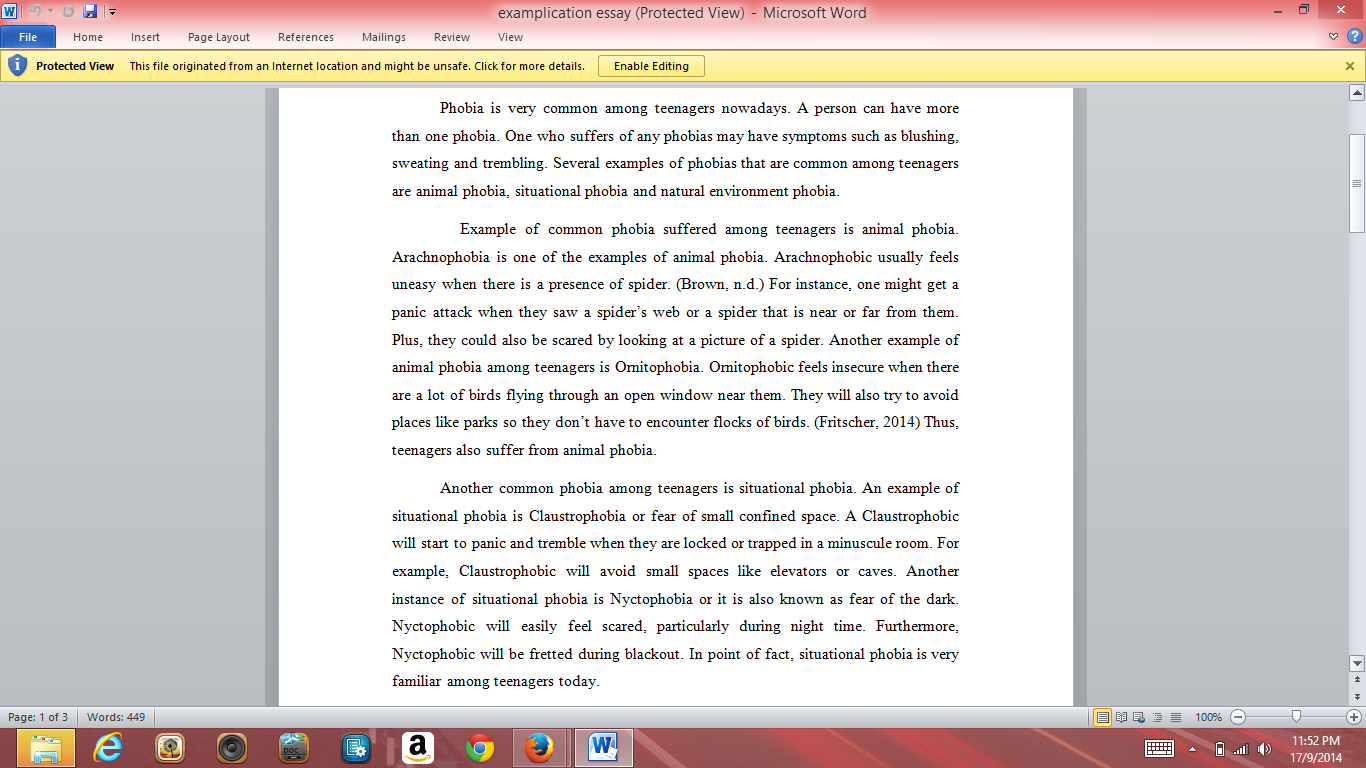Viewport: 1366px width, 768px height.
Task: Open Google Chrome from the taskbar
Action: (x=480, y=748)
